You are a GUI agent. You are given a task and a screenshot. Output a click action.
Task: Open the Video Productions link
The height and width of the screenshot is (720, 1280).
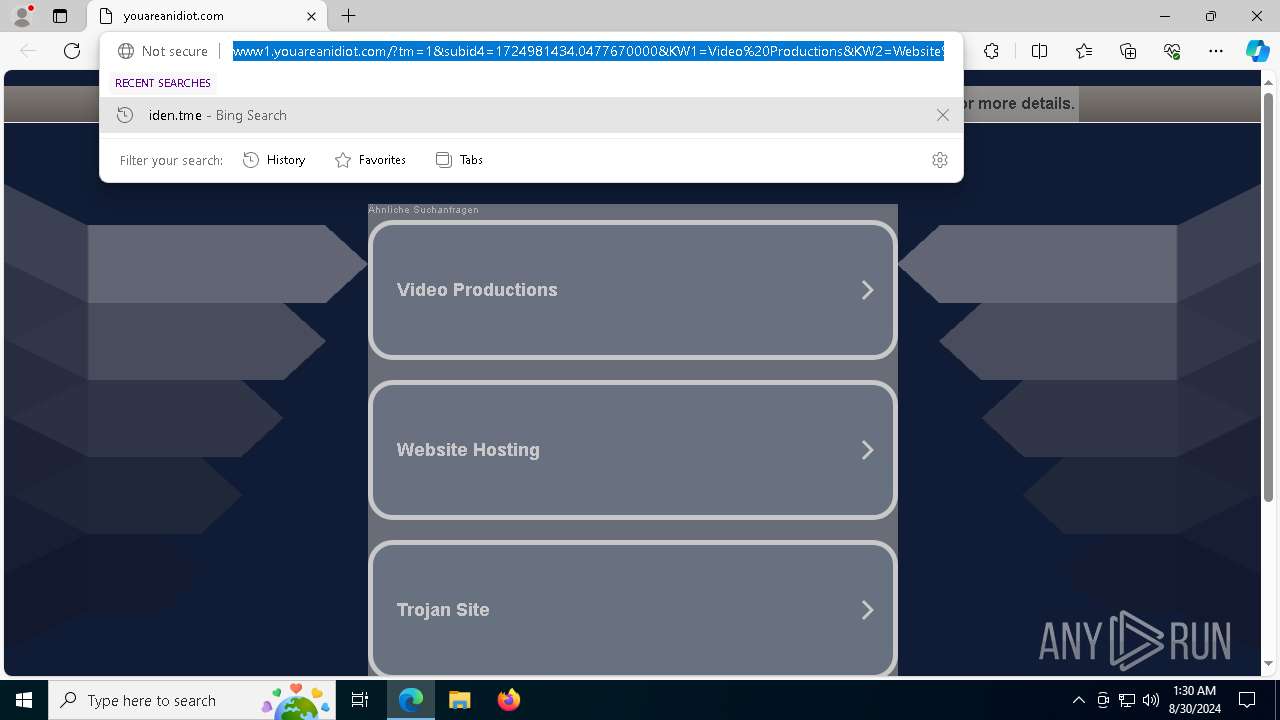pyautogui.click(x=632, y=290)
